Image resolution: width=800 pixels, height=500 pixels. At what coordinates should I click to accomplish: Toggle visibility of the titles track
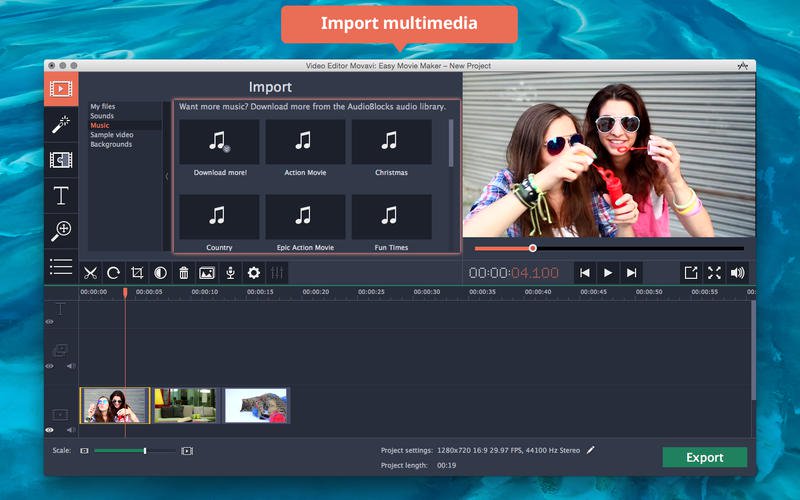(x=50, y=322)
